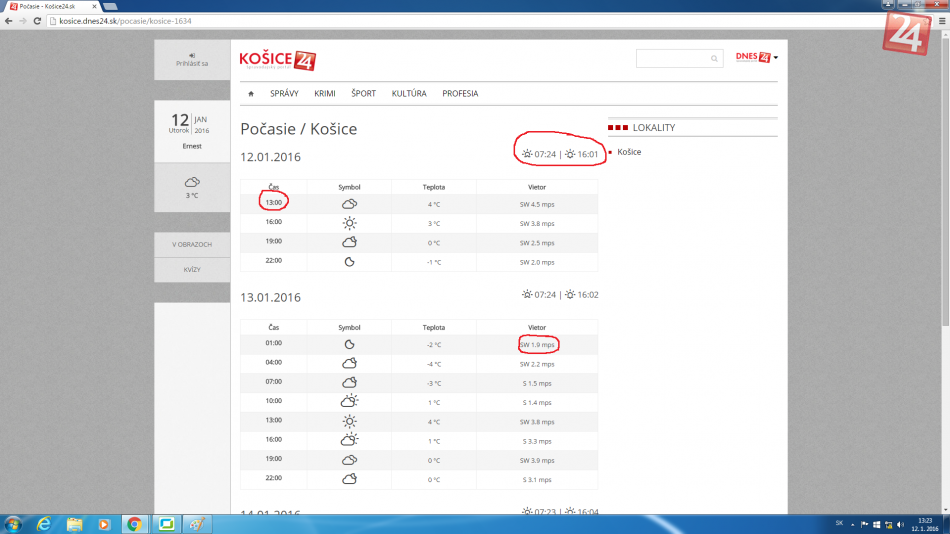Click inside the site search field
The height and width of the screenshot is (534, 950).
(x=672, y=59)
